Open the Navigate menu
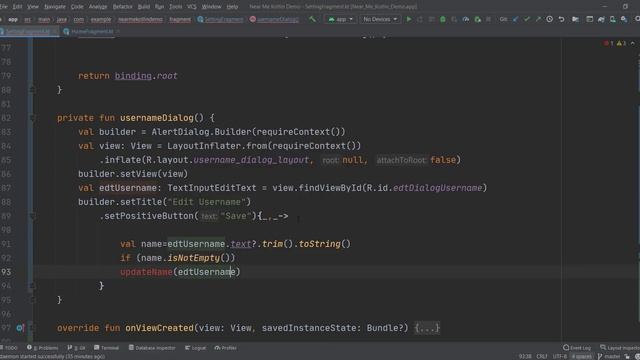Screen dimensions: 640x360 tap(55, 7)
